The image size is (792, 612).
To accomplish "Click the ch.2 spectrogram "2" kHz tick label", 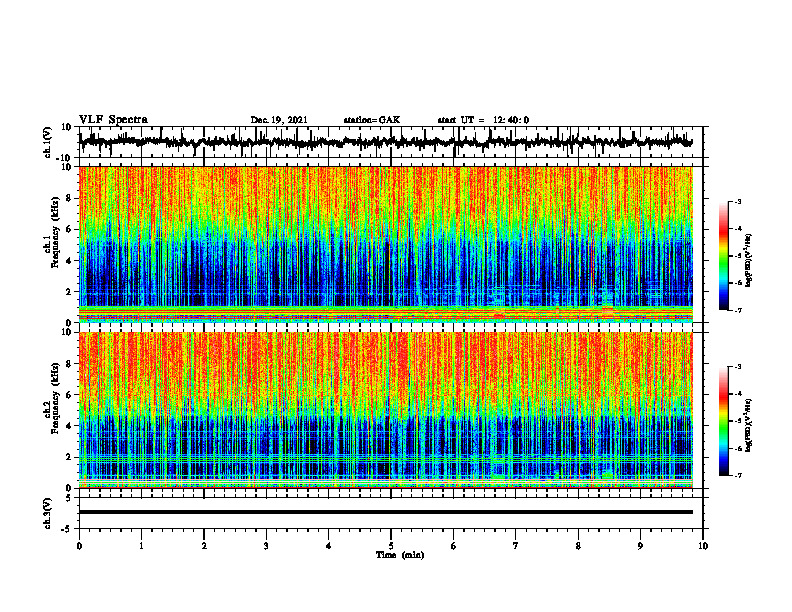I will click(69, 457).
